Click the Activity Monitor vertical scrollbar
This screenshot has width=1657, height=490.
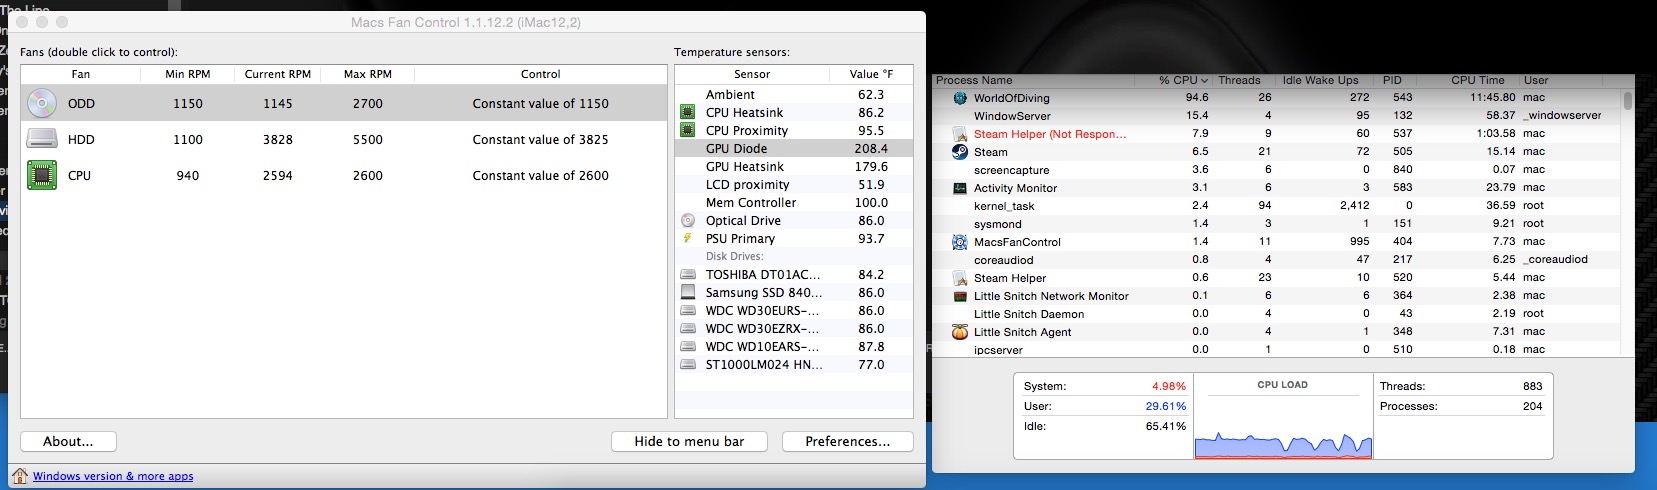point(1628,100)
